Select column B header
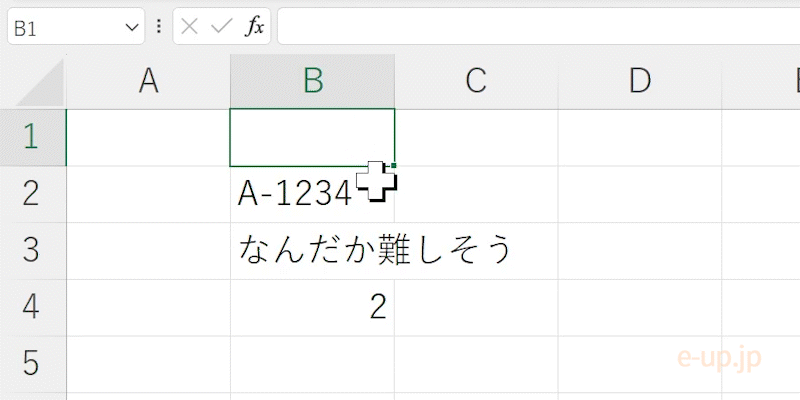This screenshot has width=800, height=400. [312, 82]
